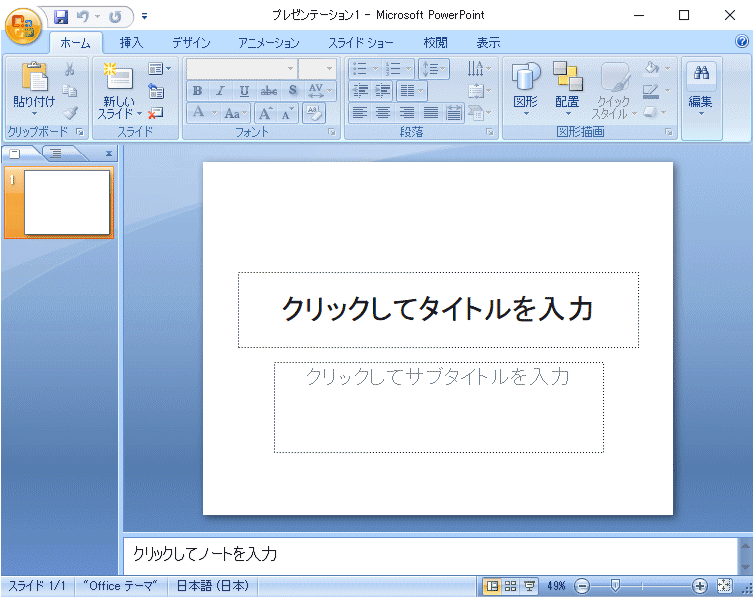Click the notes field クリックしてノートを入力
This screenshot has height=598, width=754.
click(x=430, y=554)
